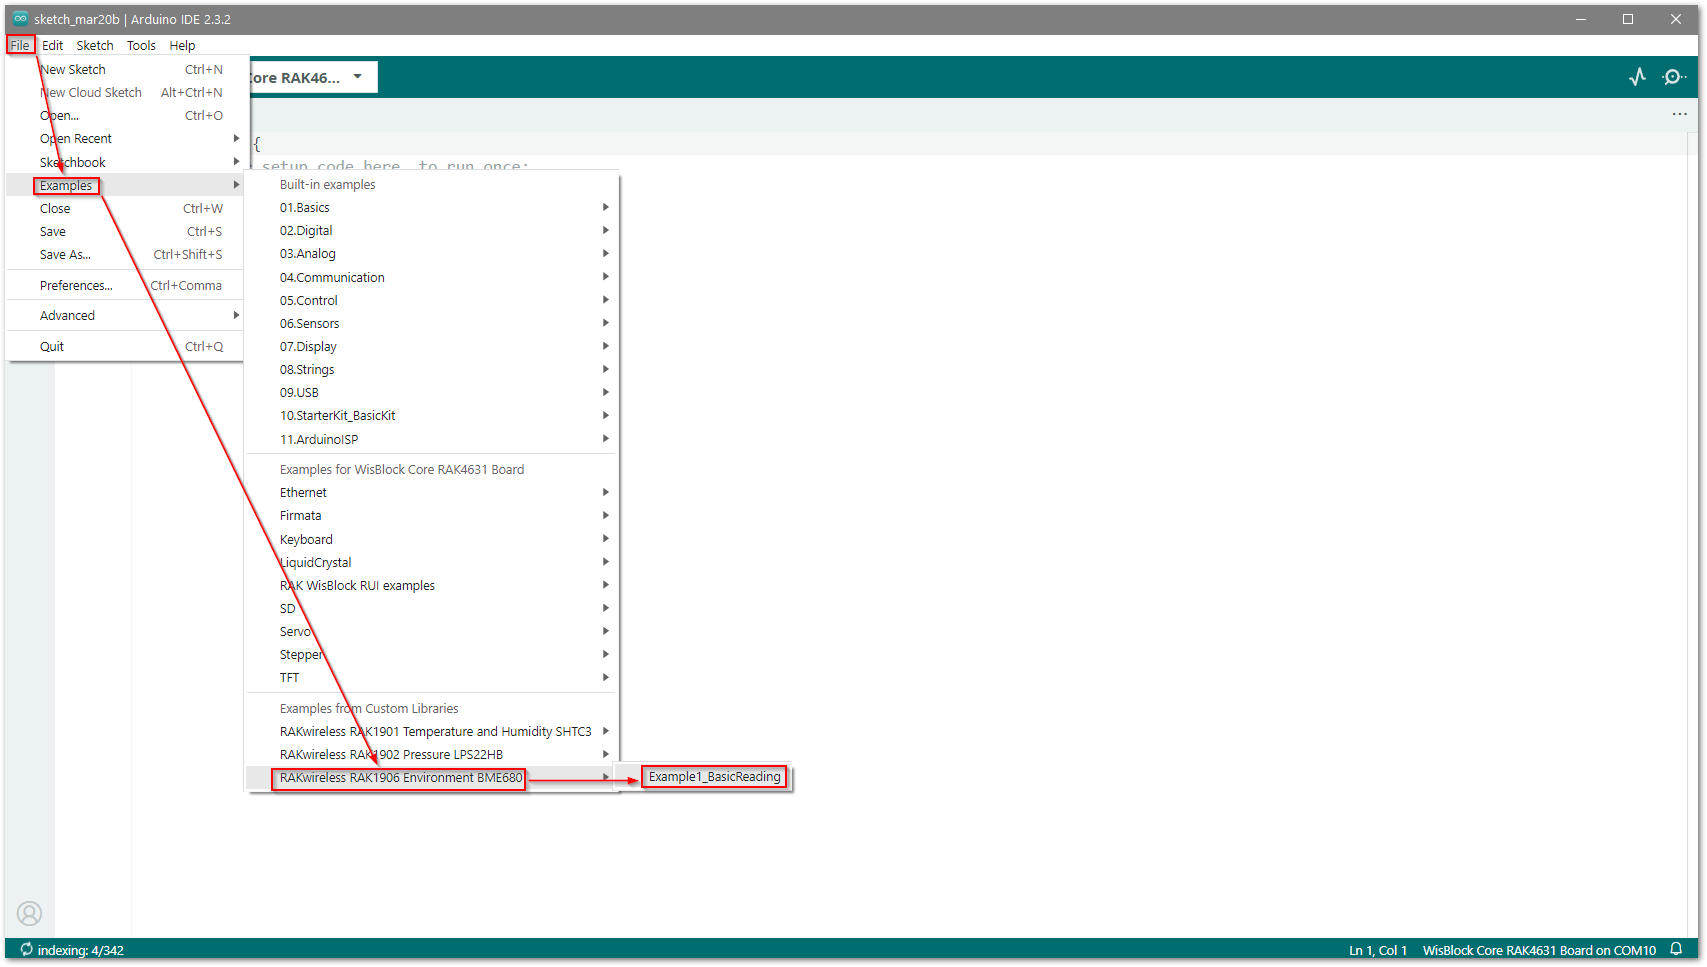This screenshot has height=967, width=1707.
Task: Expand the Advanced submenu arrow
Action: [236, 315]
